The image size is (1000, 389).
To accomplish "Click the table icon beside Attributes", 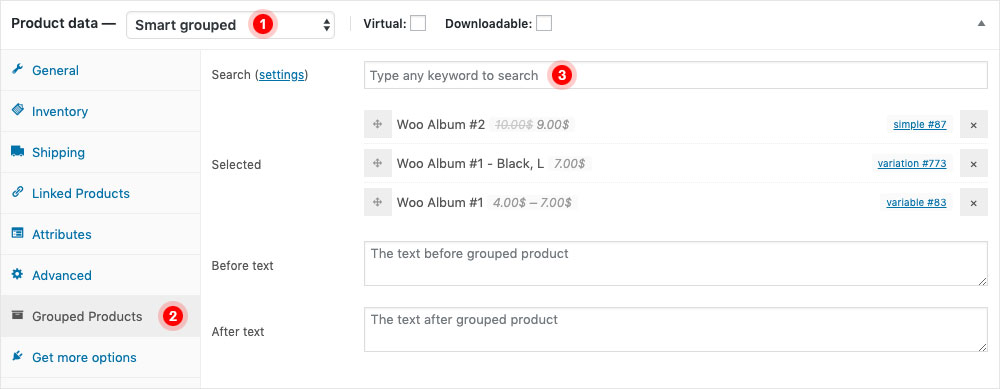I will click(17, 233).
